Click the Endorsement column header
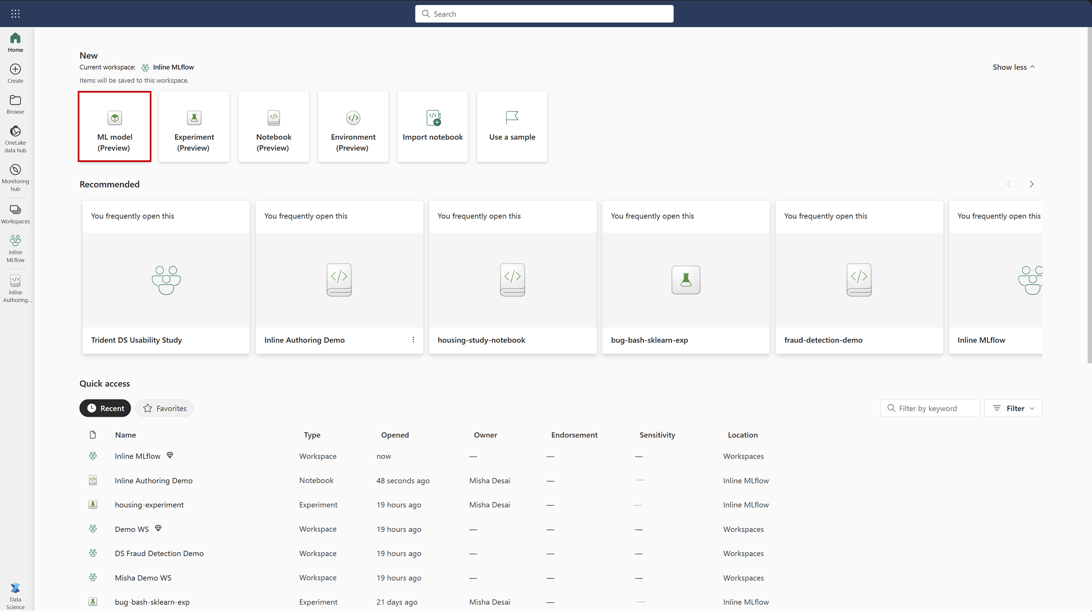The width and height of the screenshot is (1092, 612). (574, 435)
